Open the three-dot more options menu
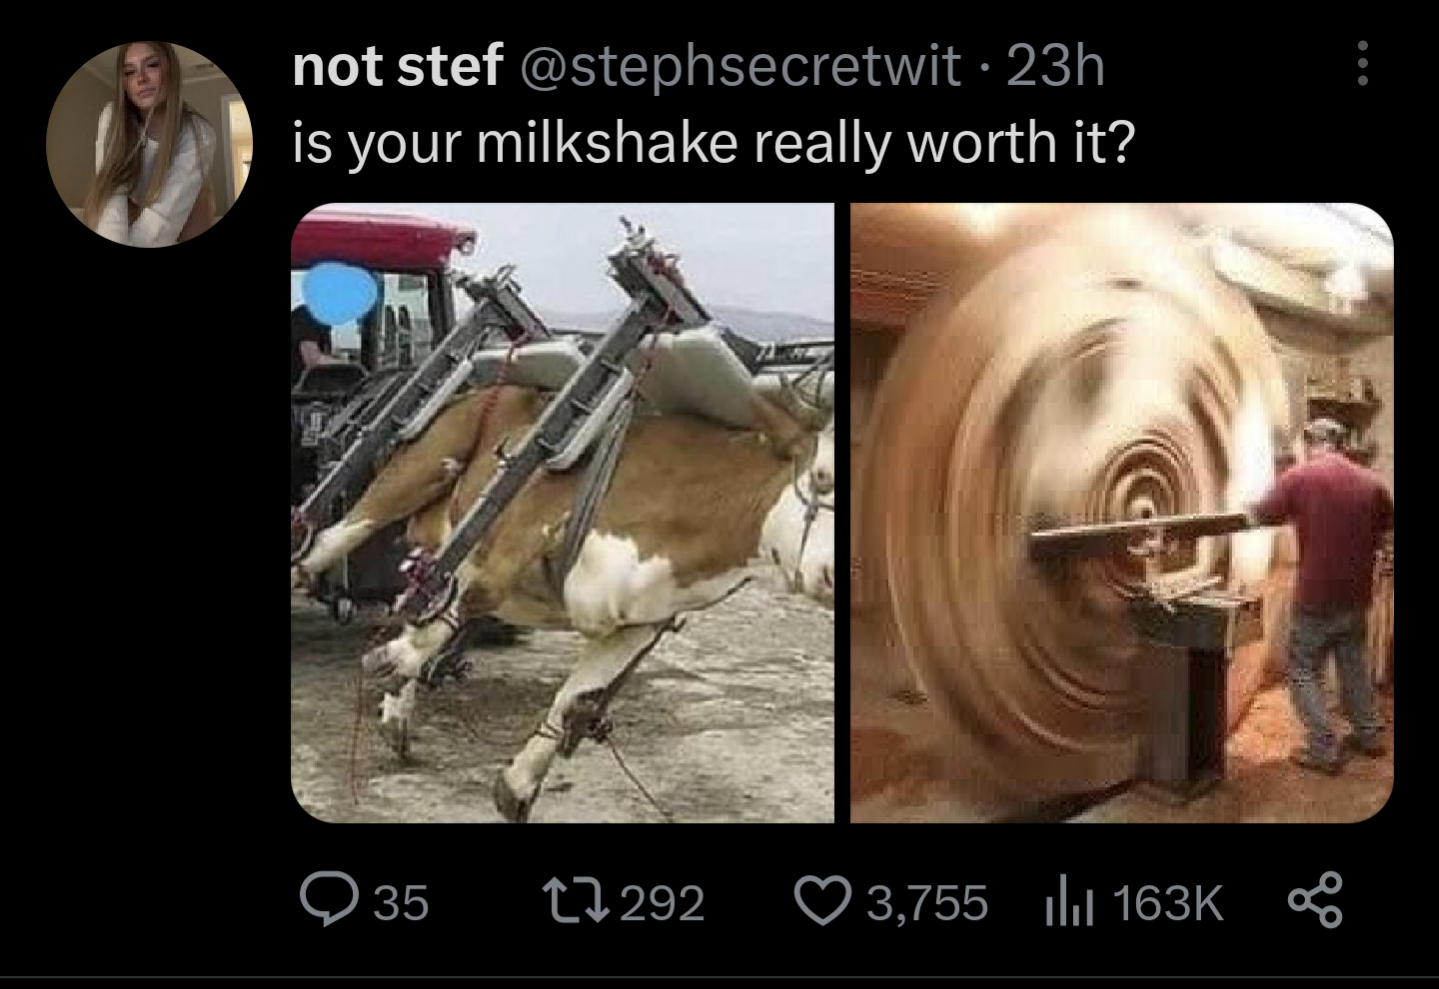 pyautogui.click(x=1361, y=64)
